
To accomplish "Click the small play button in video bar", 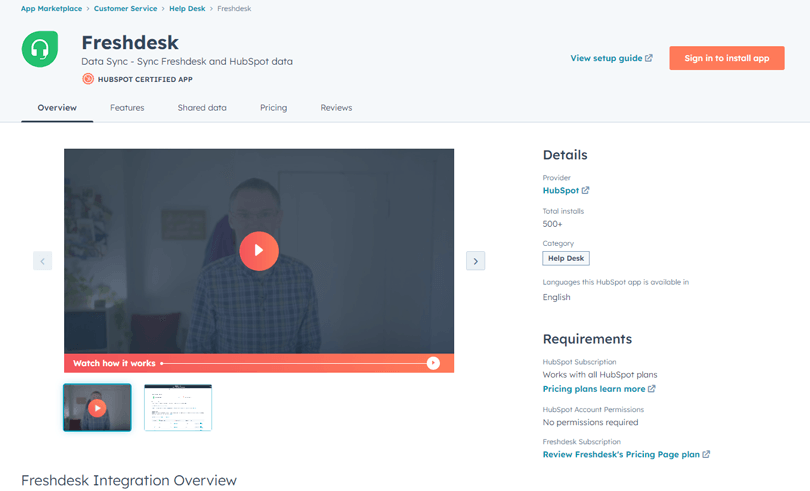I will tap(433, 363).
